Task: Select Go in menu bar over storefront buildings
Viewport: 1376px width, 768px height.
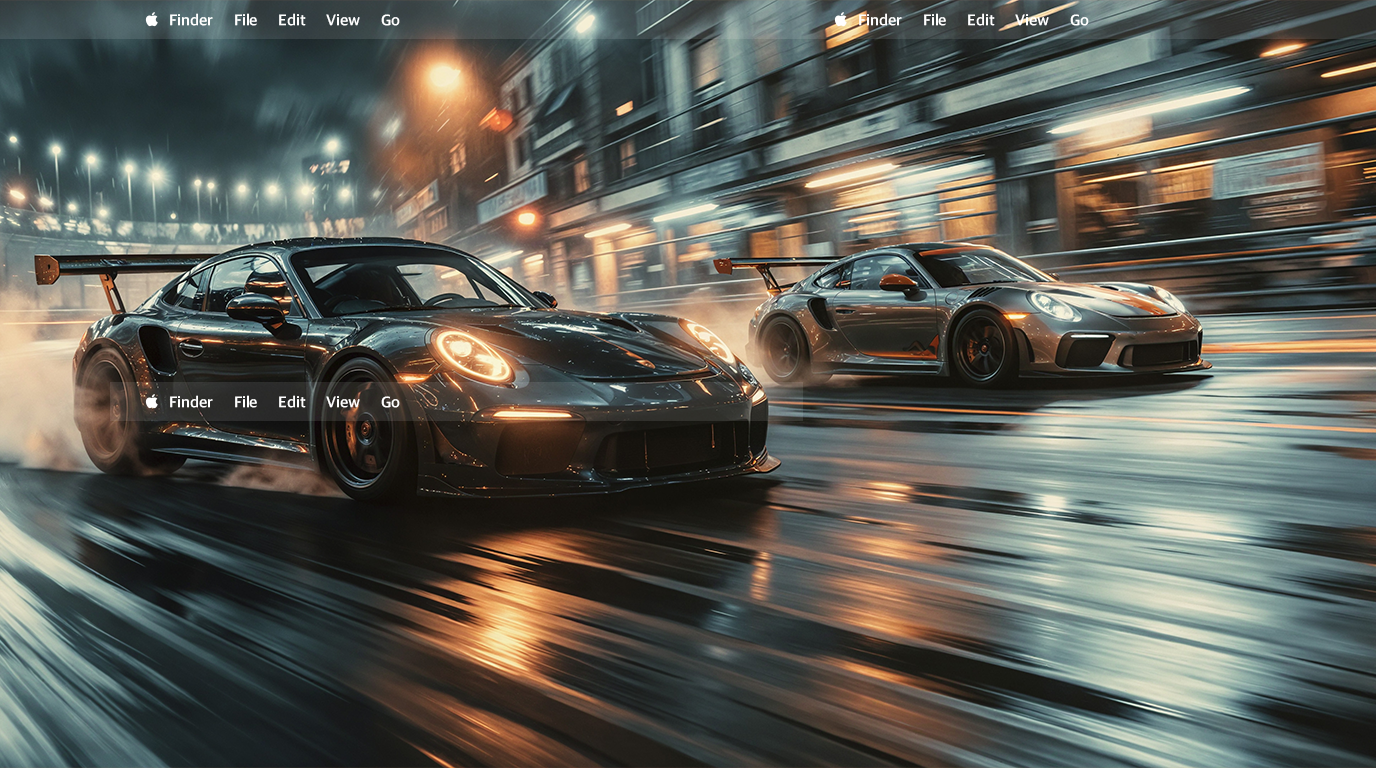Action: click(x=1079, y=20)
